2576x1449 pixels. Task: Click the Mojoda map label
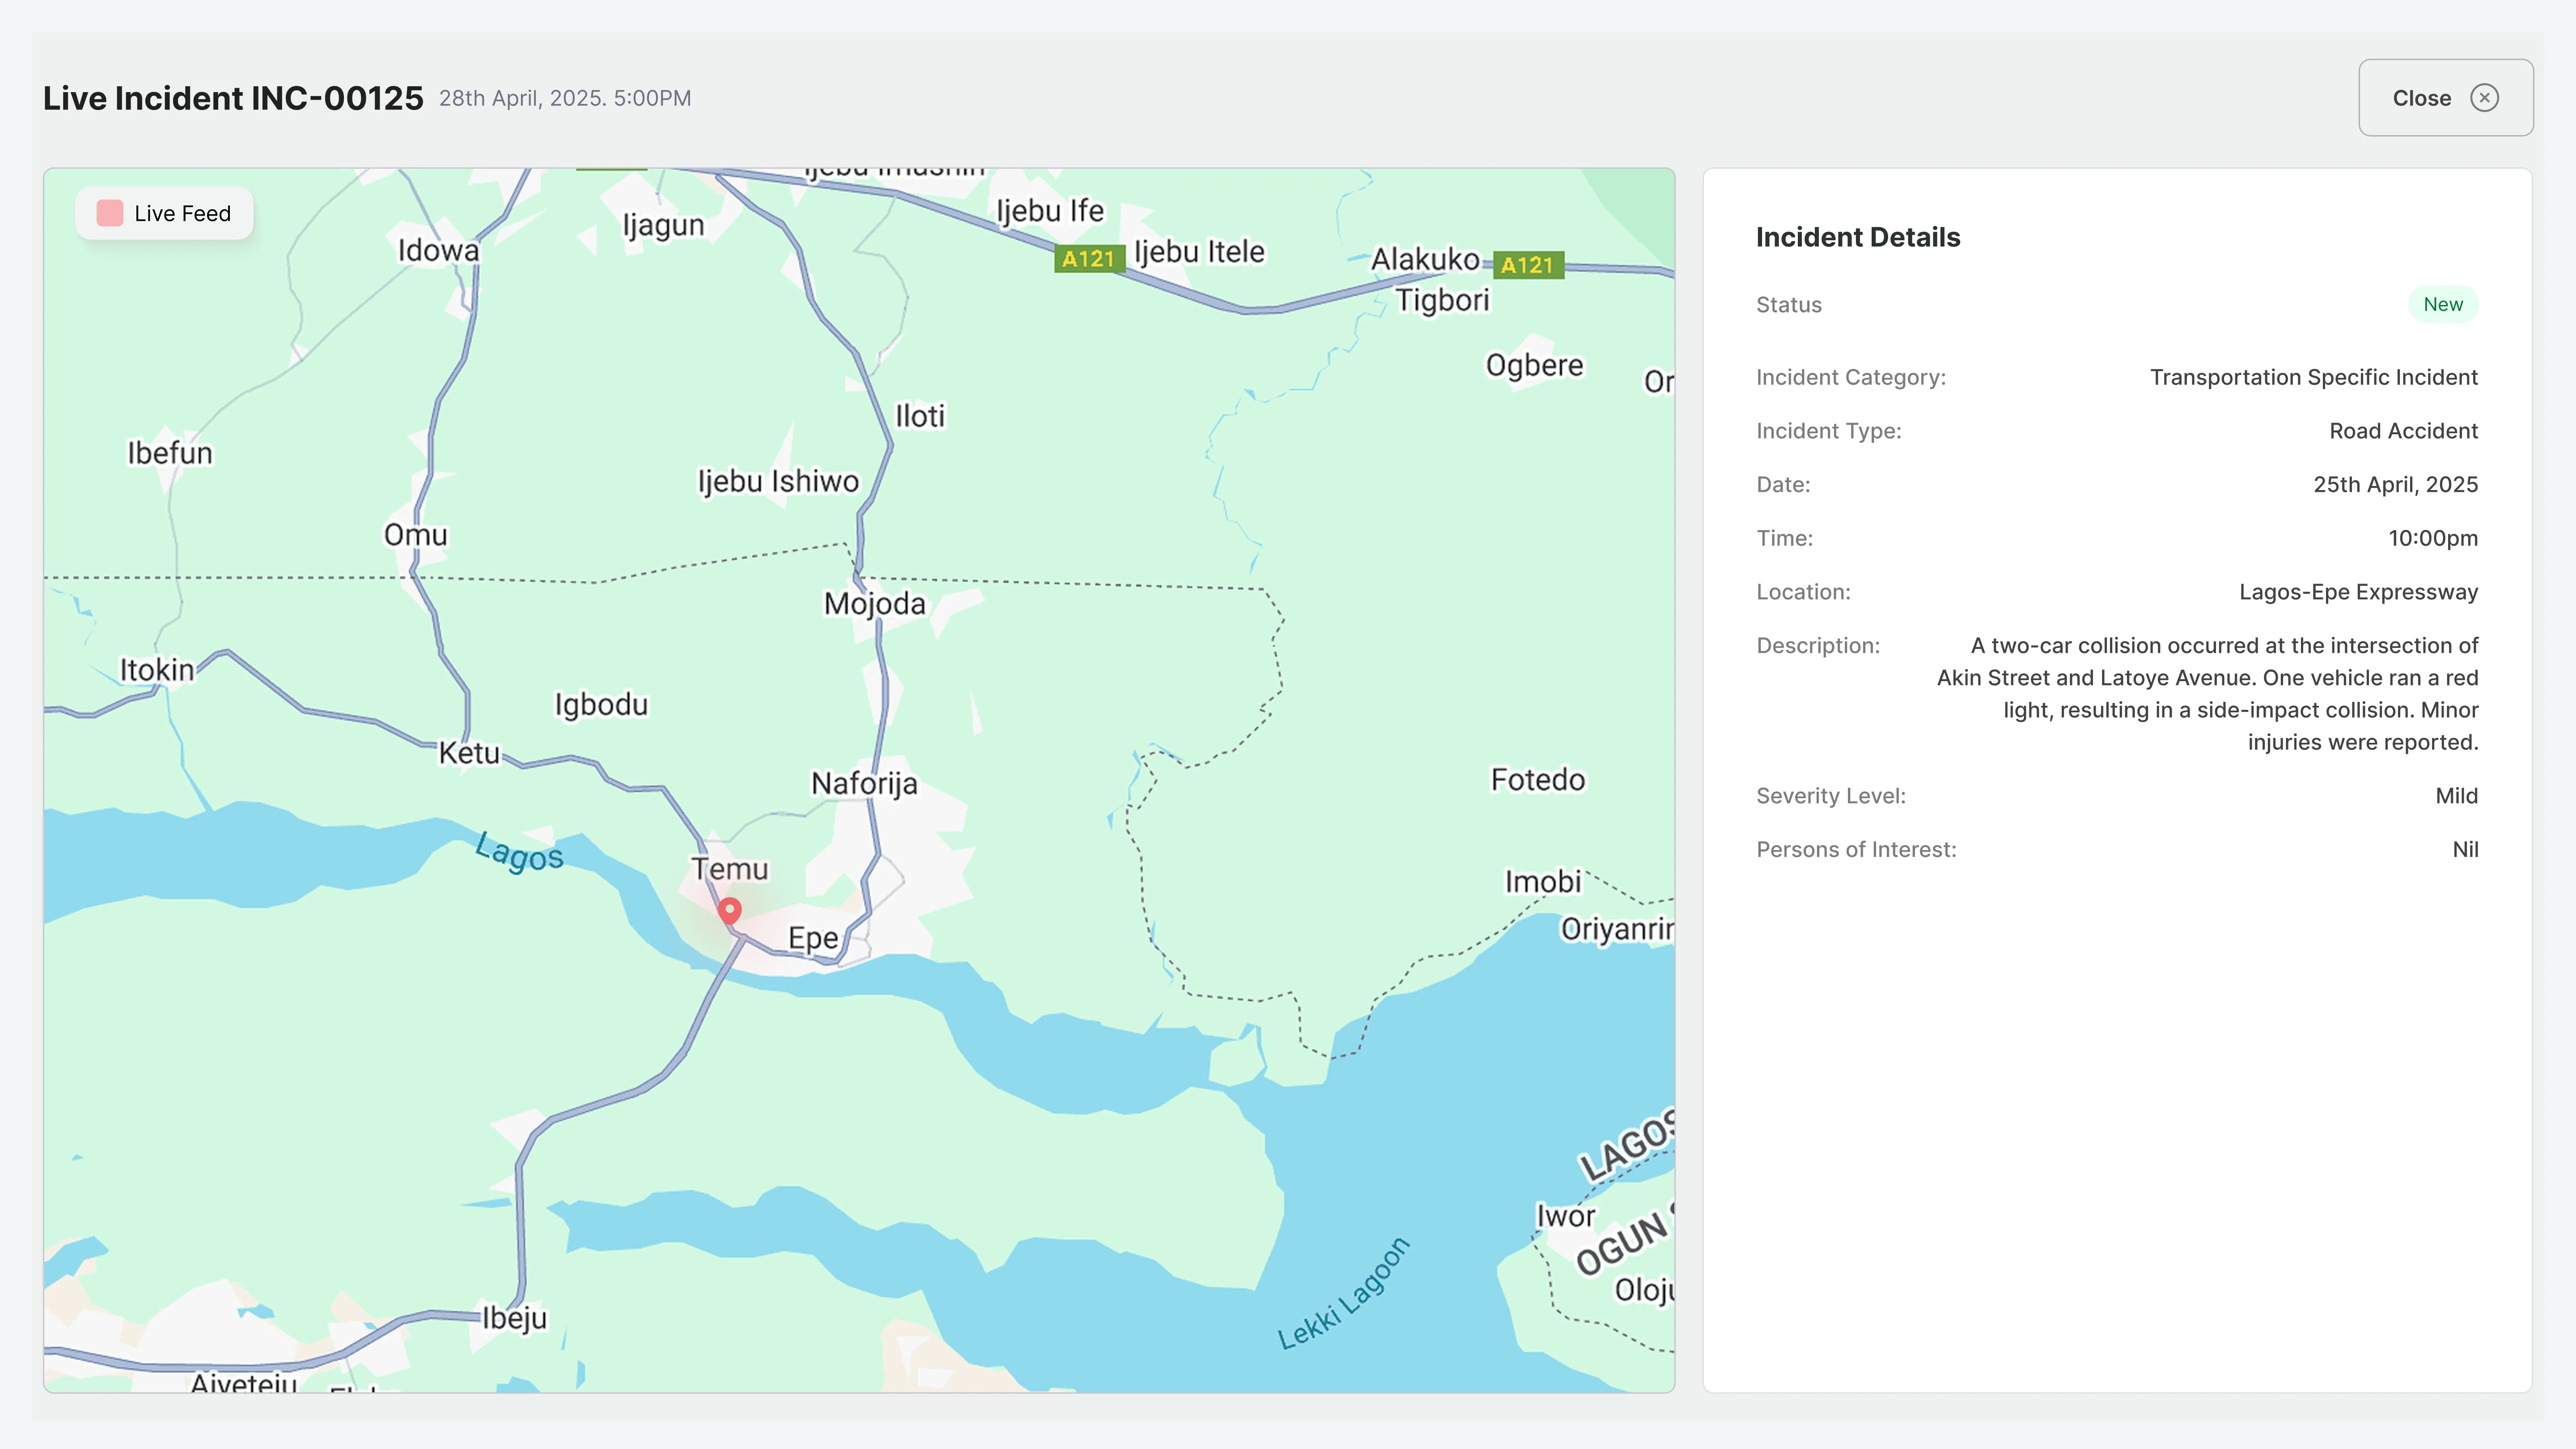(875, 604)
